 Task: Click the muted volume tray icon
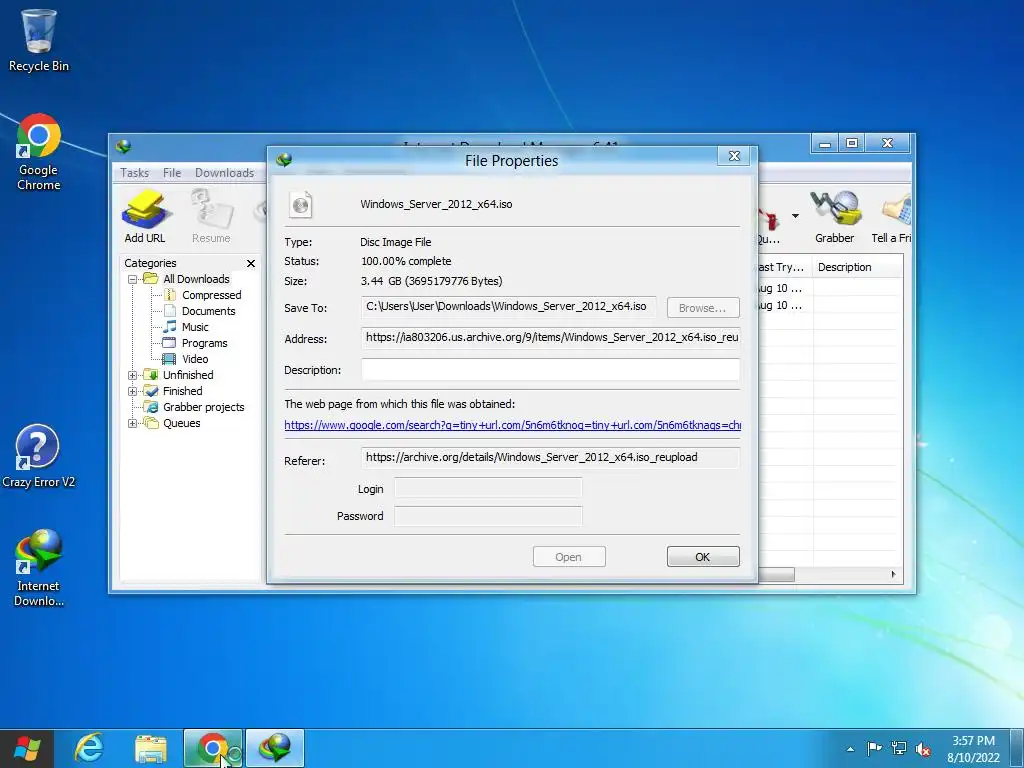click(x=923, y=749)
